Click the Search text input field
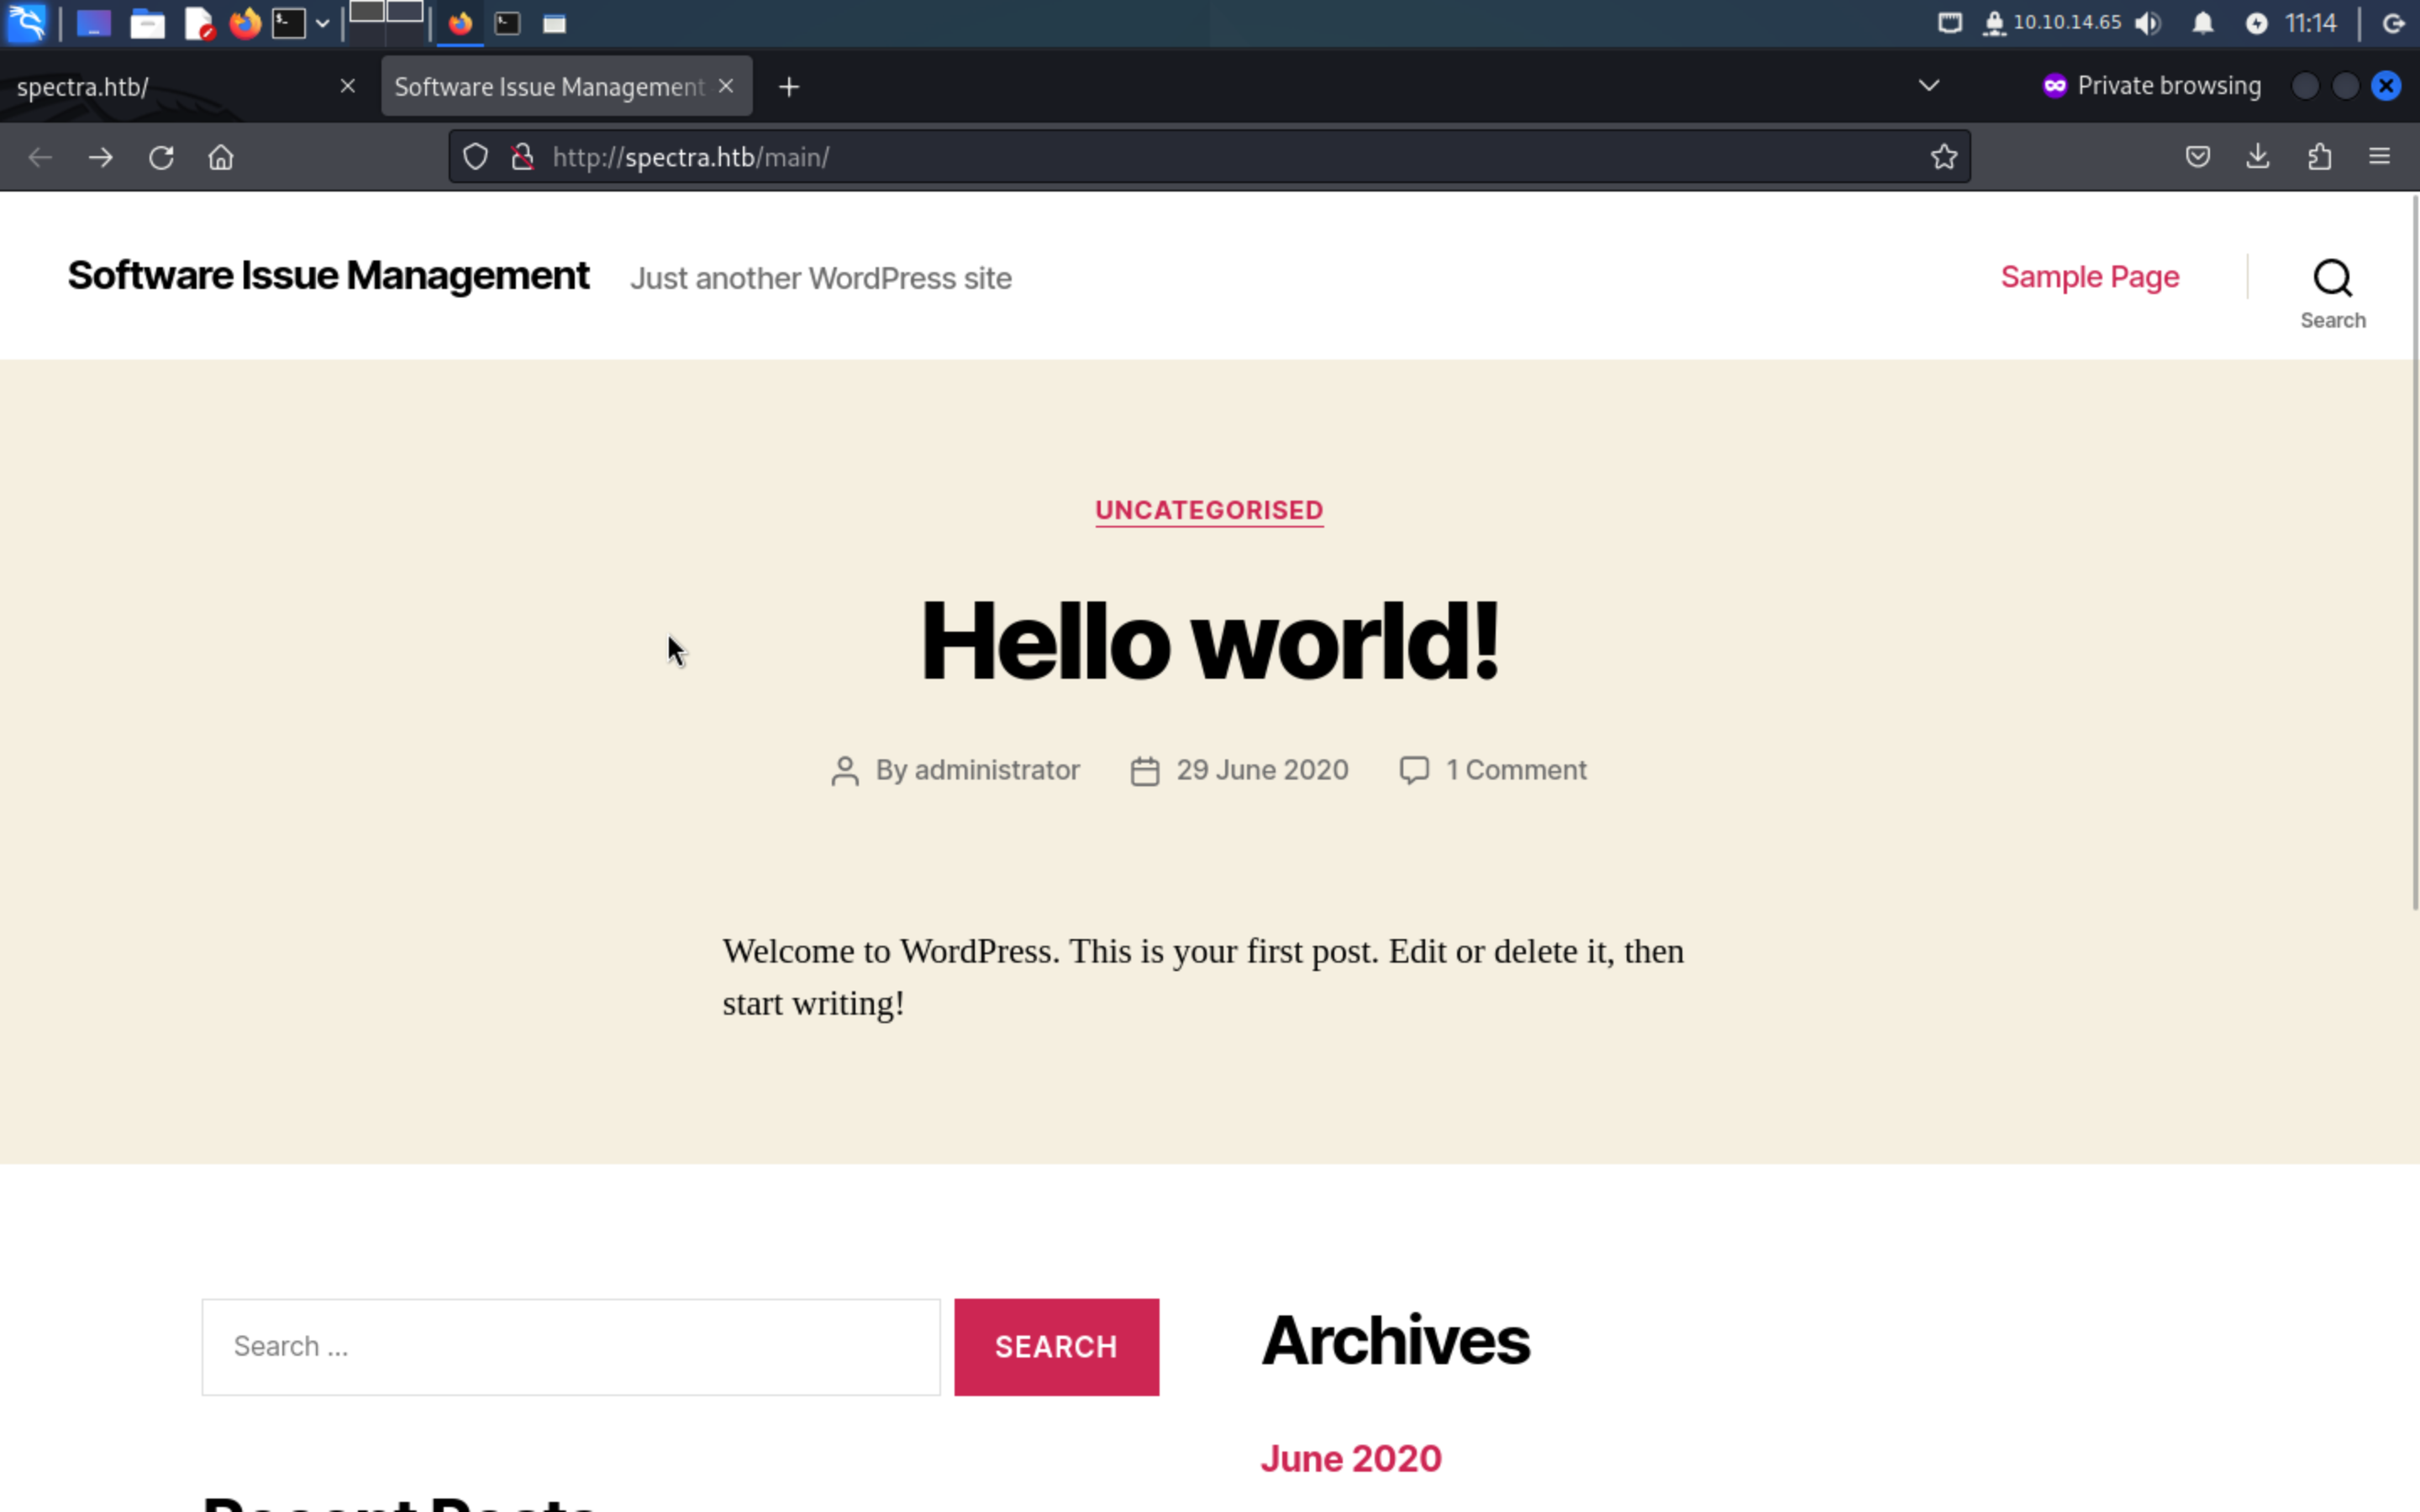 571,1346
